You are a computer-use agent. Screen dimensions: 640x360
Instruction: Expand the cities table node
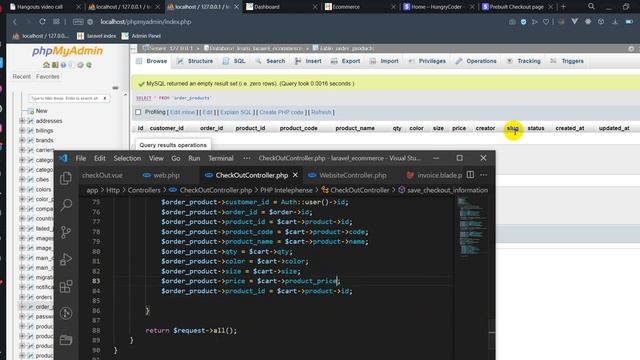click(x=22, y=179)
